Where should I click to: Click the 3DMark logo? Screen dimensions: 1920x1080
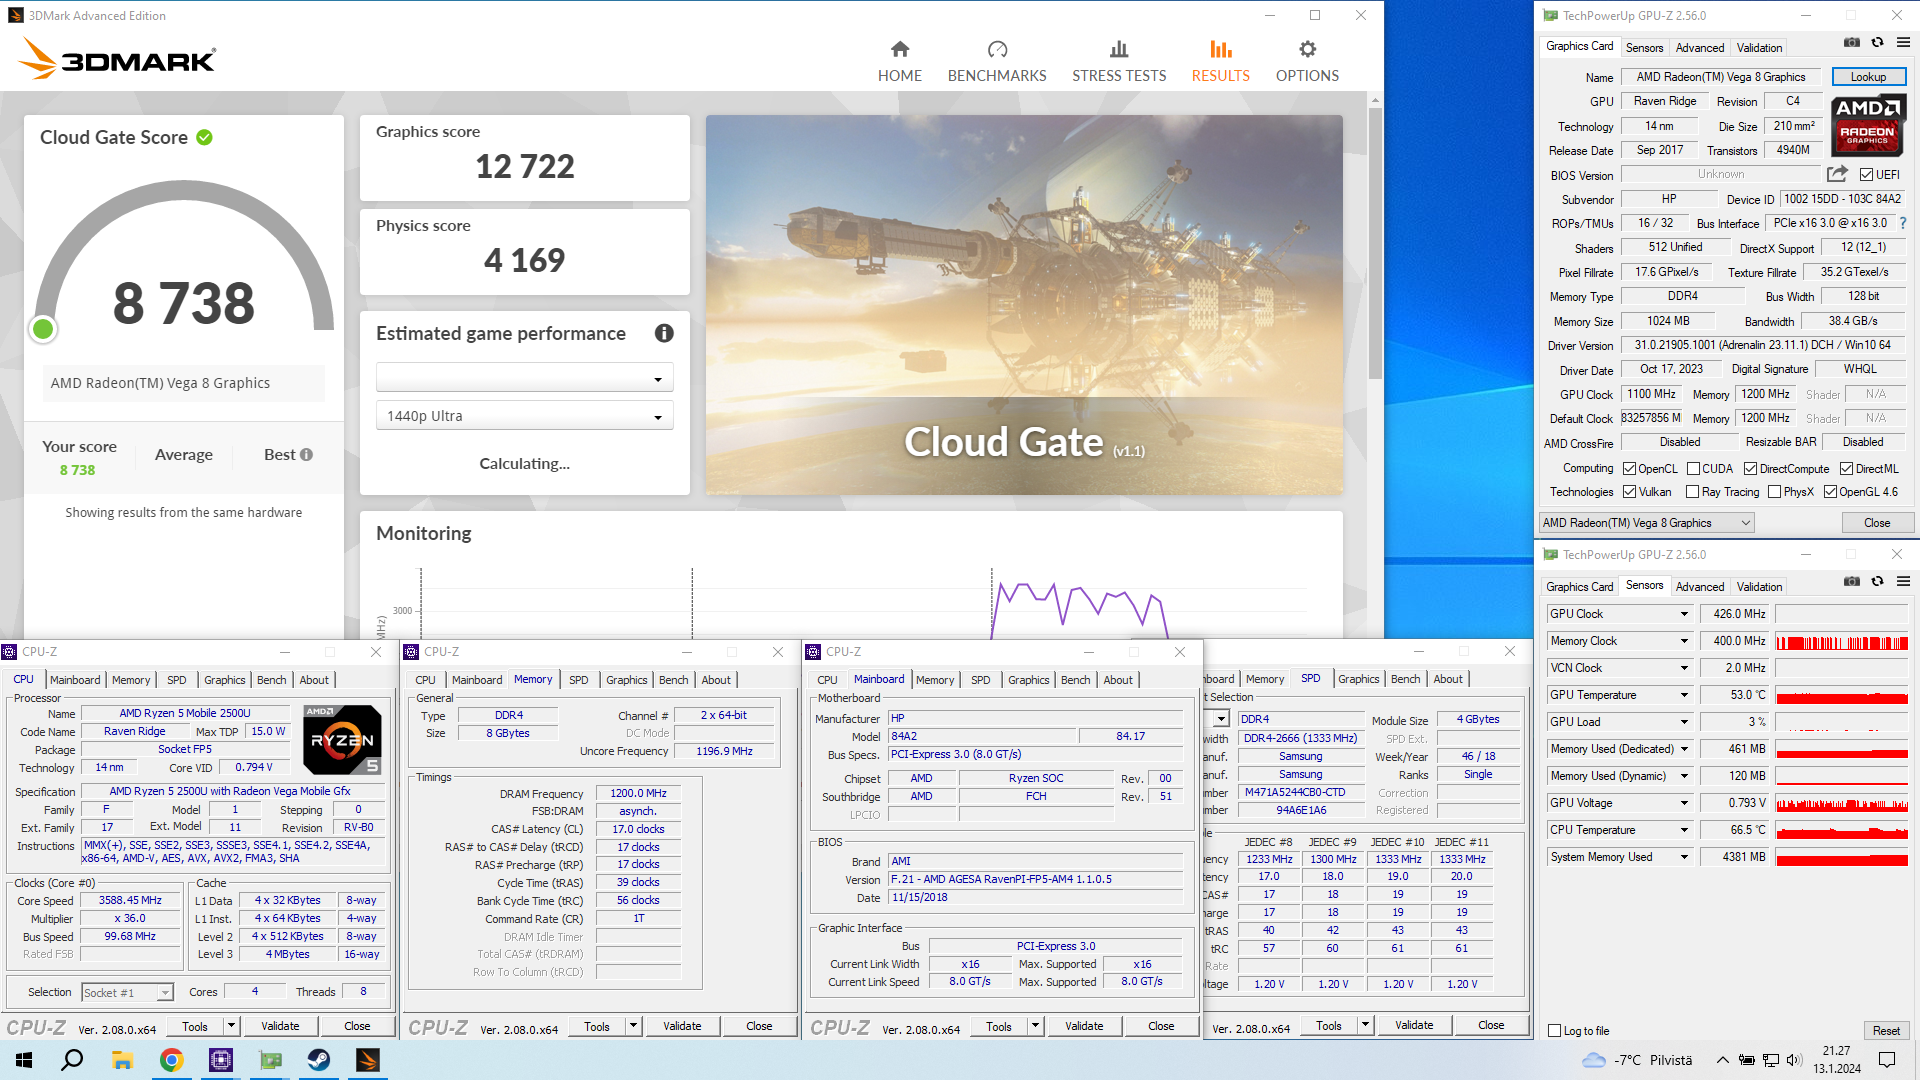coord(117,59)
